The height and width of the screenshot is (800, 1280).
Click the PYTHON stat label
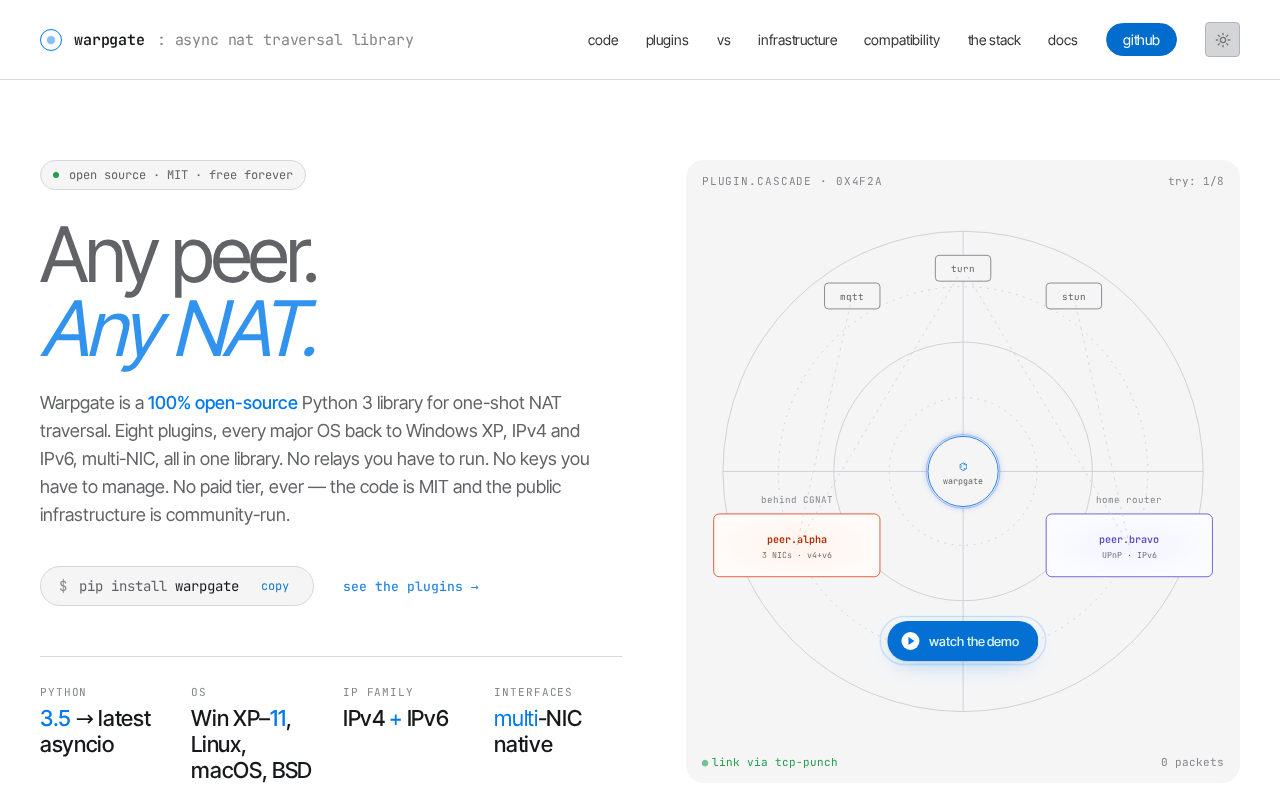(x=64, y=692)
